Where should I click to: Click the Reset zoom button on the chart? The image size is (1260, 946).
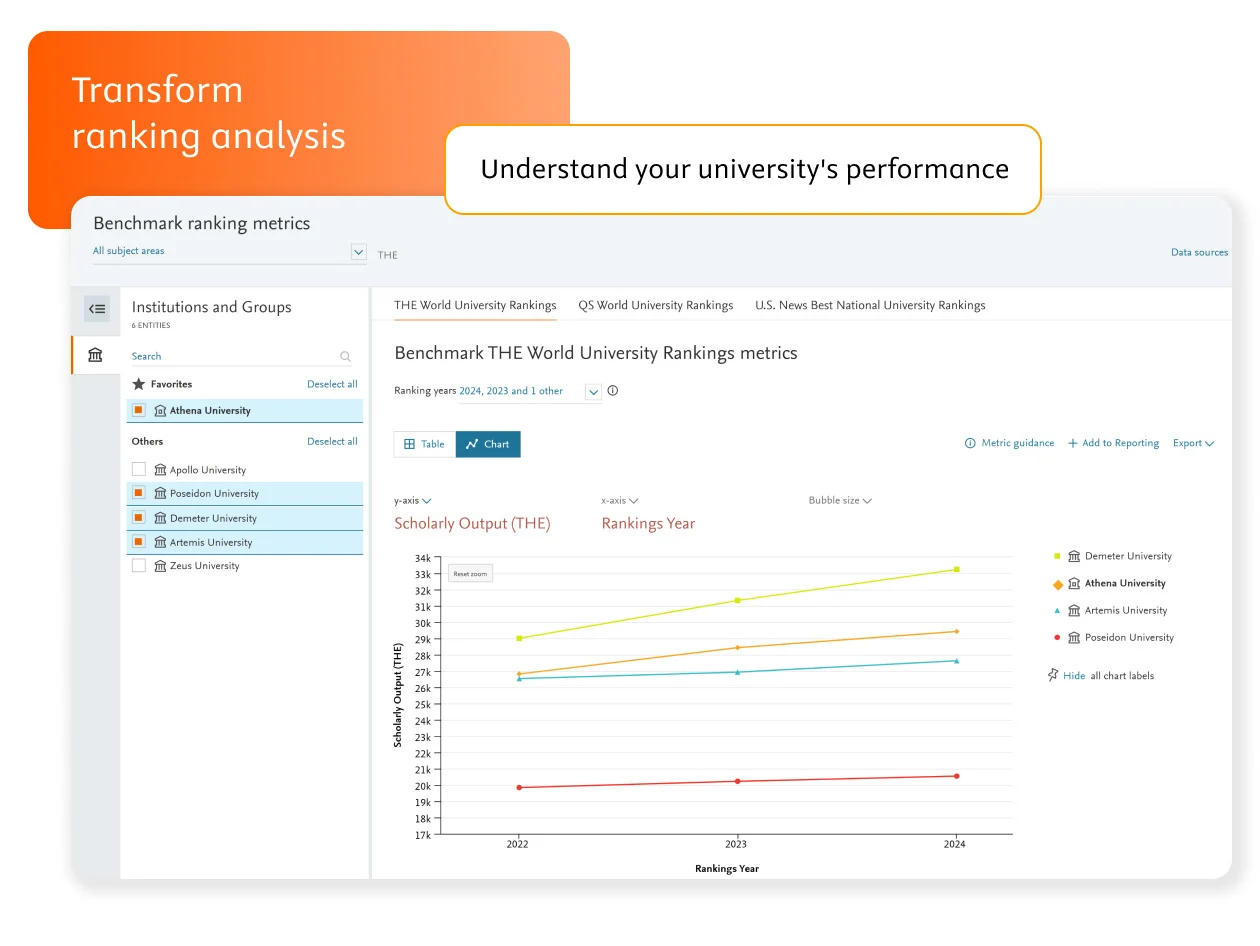click(469, 573)
